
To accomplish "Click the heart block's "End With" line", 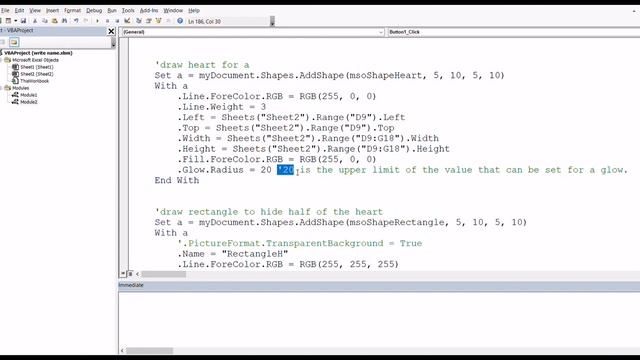I will click(x=177, y=180).
